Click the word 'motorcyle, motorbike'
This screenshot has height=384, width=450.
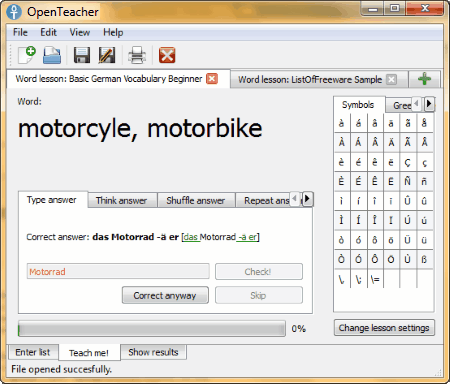point(140,128)
